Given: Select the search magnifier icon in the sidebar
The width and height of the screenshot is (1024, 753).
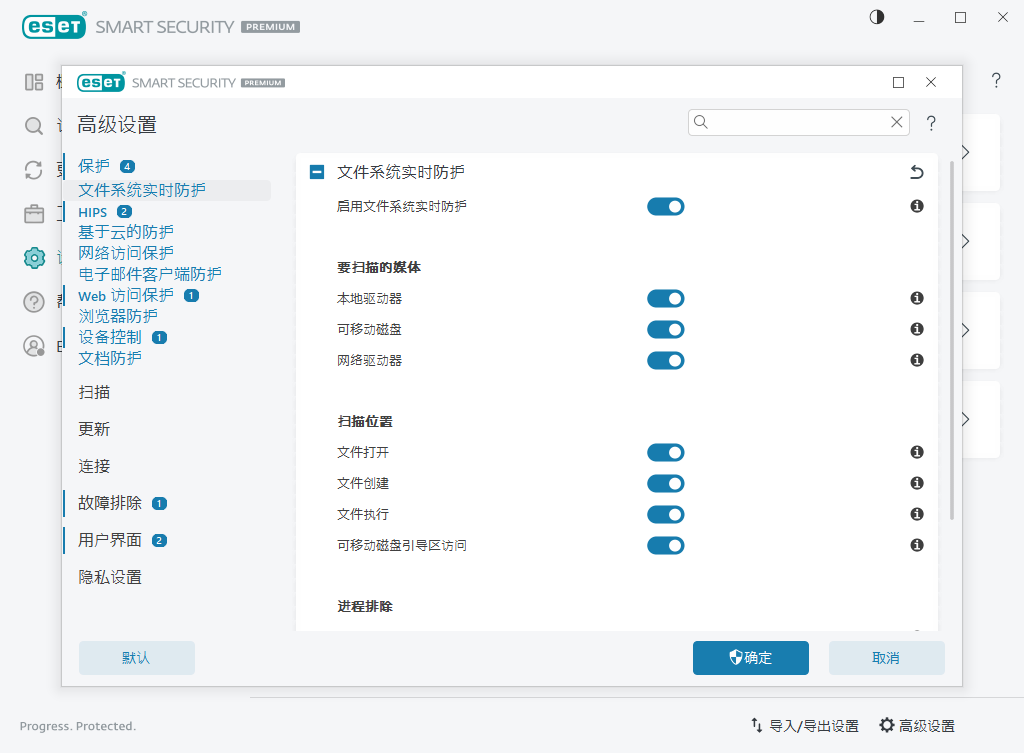Looking at the screenshot, I should (33, 127).
